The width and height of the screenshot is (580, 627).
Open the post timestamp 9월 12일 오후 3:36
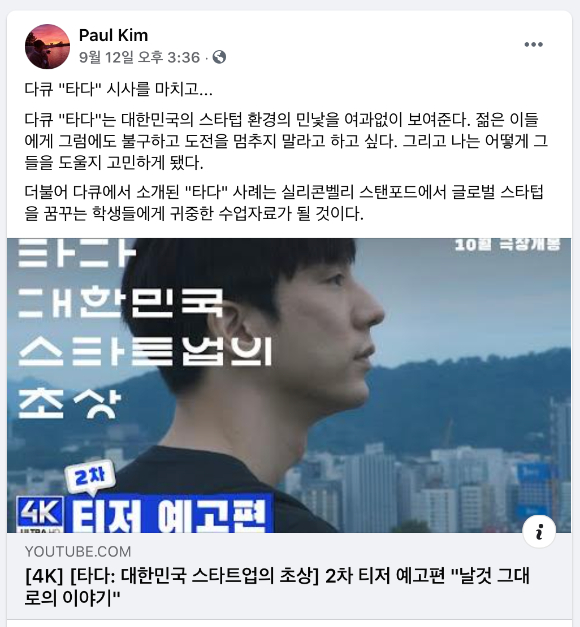pos(139,58)
